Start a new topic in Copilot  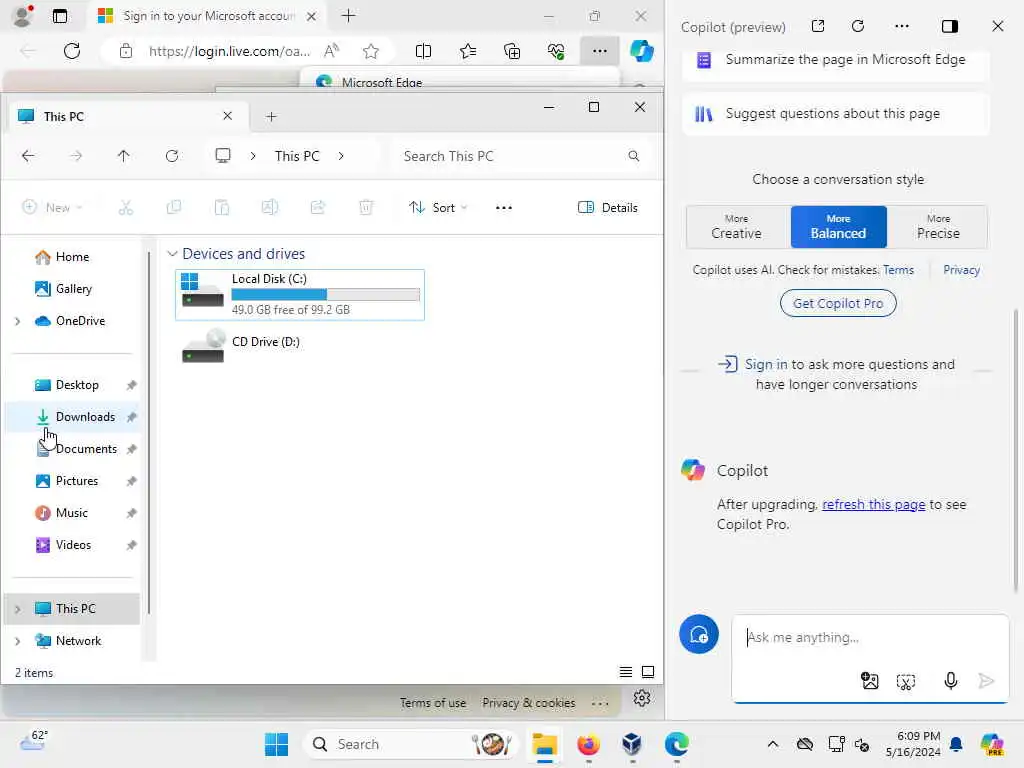click(x=699, y=634)
